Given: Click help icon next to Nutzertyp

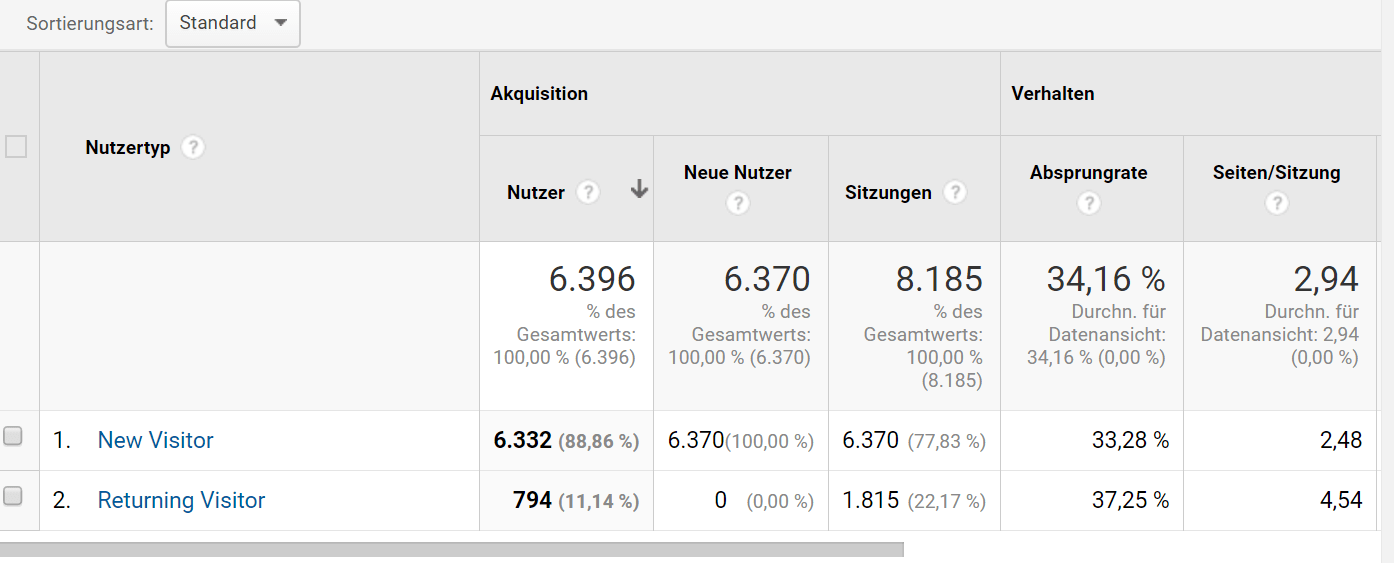Looking at the screenshot, I should click(x=194, y=147).
